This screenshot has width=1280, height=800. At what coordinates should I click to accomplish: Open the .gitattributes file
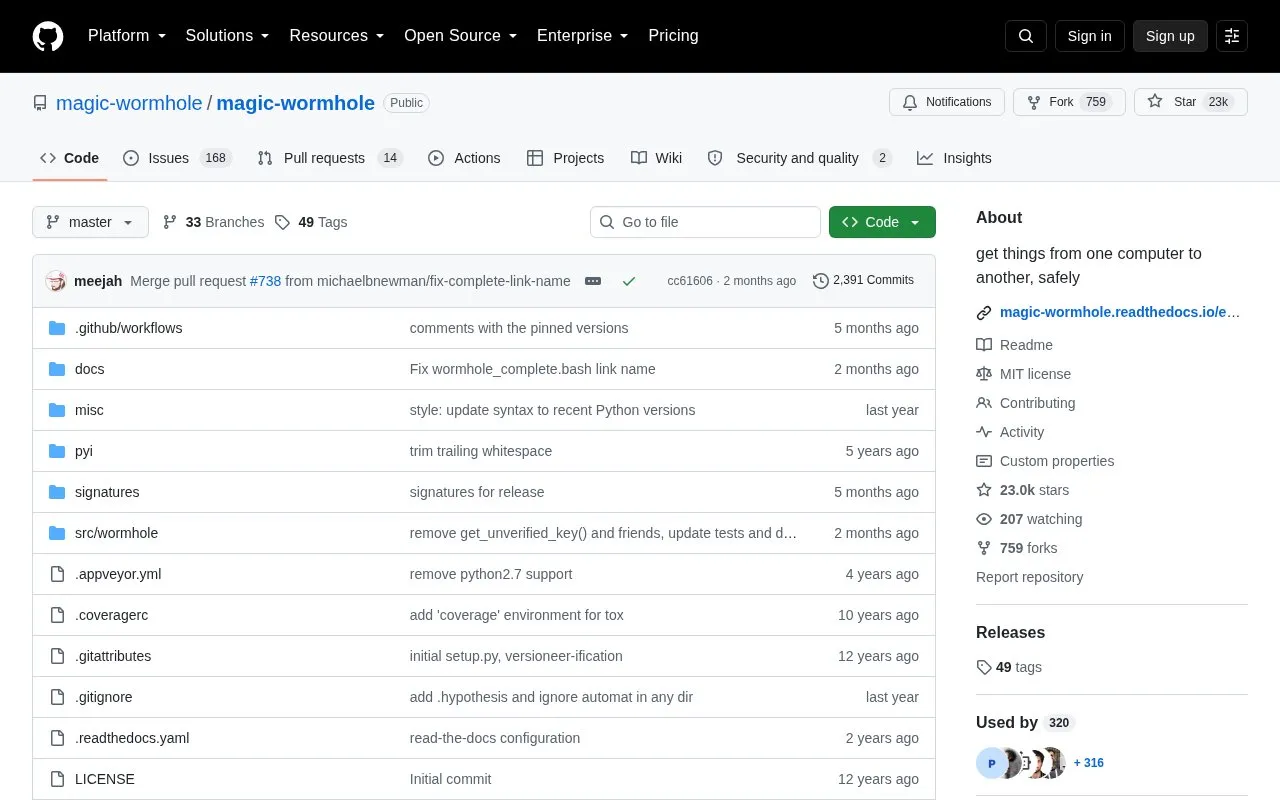pyautogui.click(x=113, y=656)
